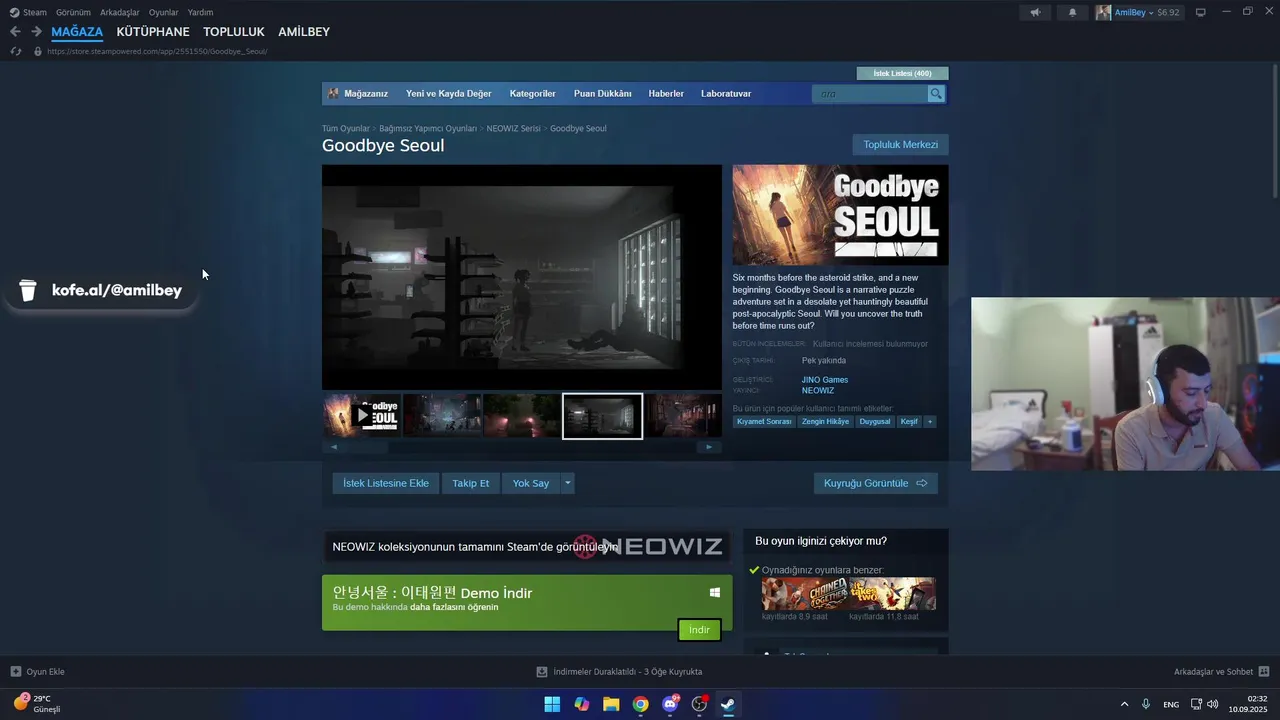Click the microphone tray icon

click(1146, 704)
